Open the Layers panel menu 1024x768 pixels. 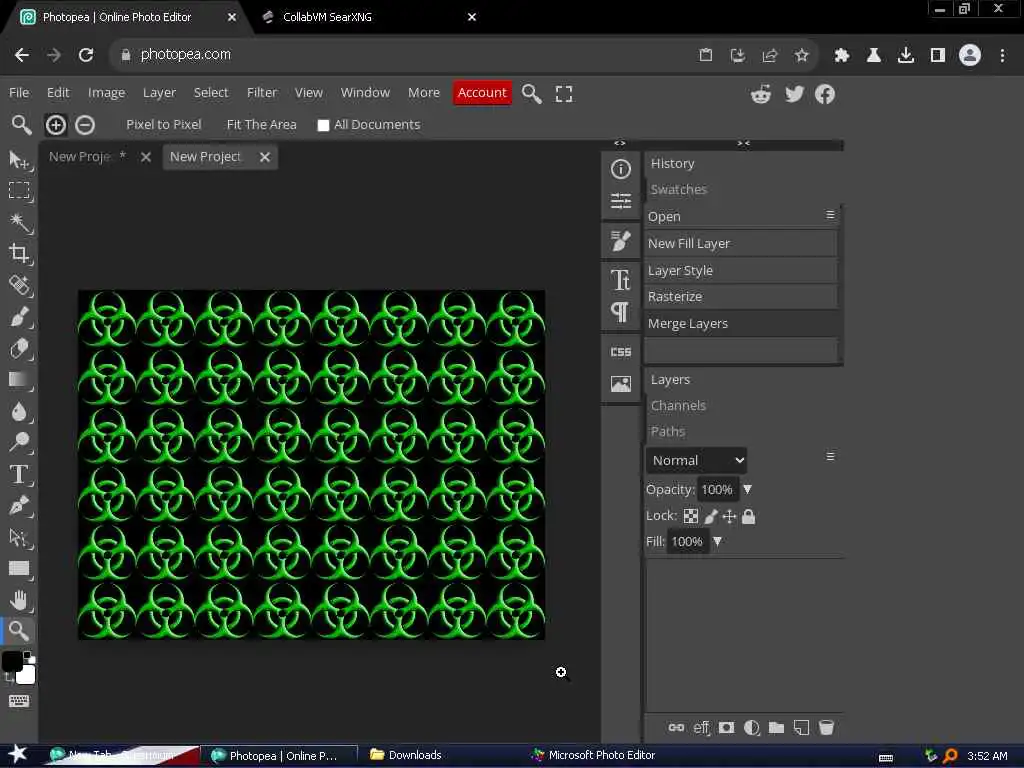point(830,456)
